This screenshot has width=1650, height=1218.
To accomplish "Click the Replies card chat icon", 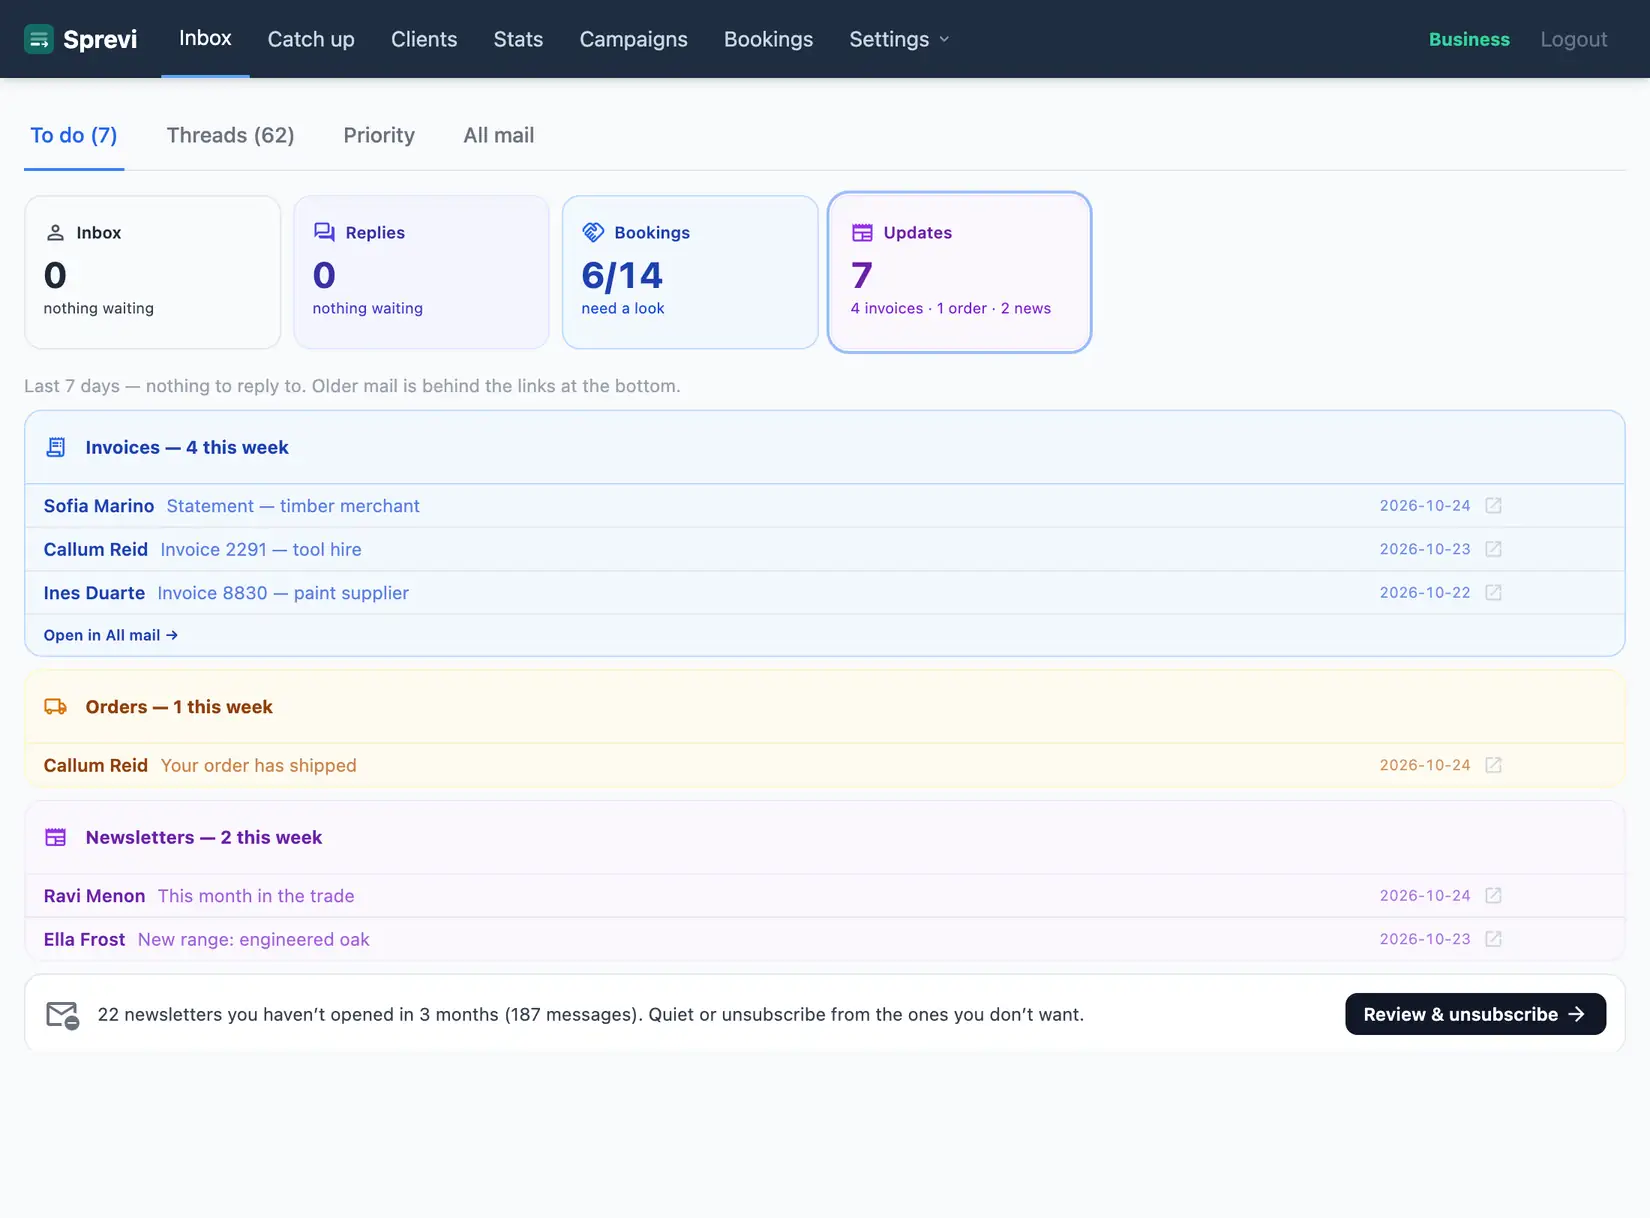I will pos(324,232).
